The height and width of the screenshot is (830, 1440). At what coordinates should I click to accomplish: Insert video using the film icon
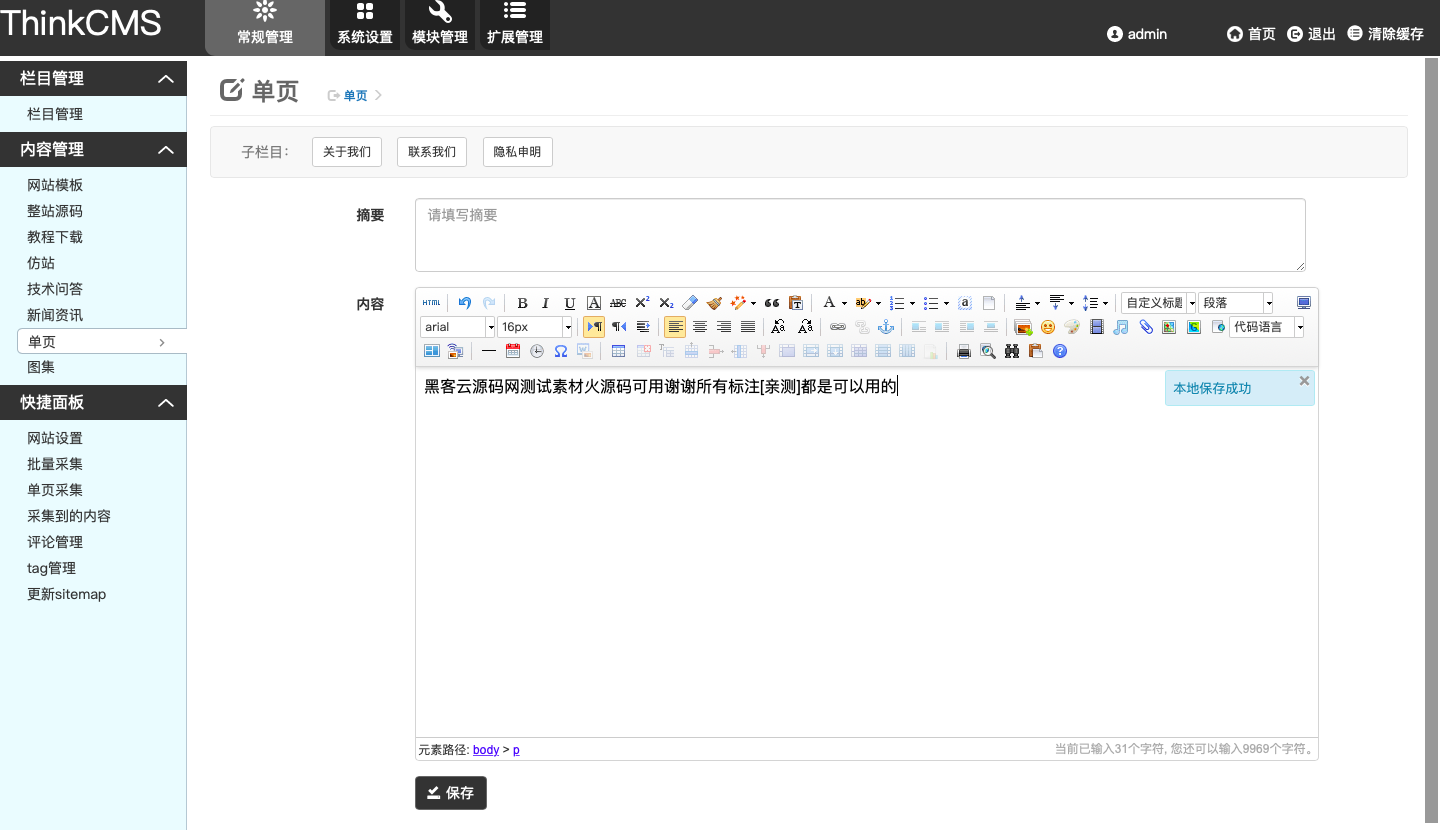click(x=1097, y=327)
